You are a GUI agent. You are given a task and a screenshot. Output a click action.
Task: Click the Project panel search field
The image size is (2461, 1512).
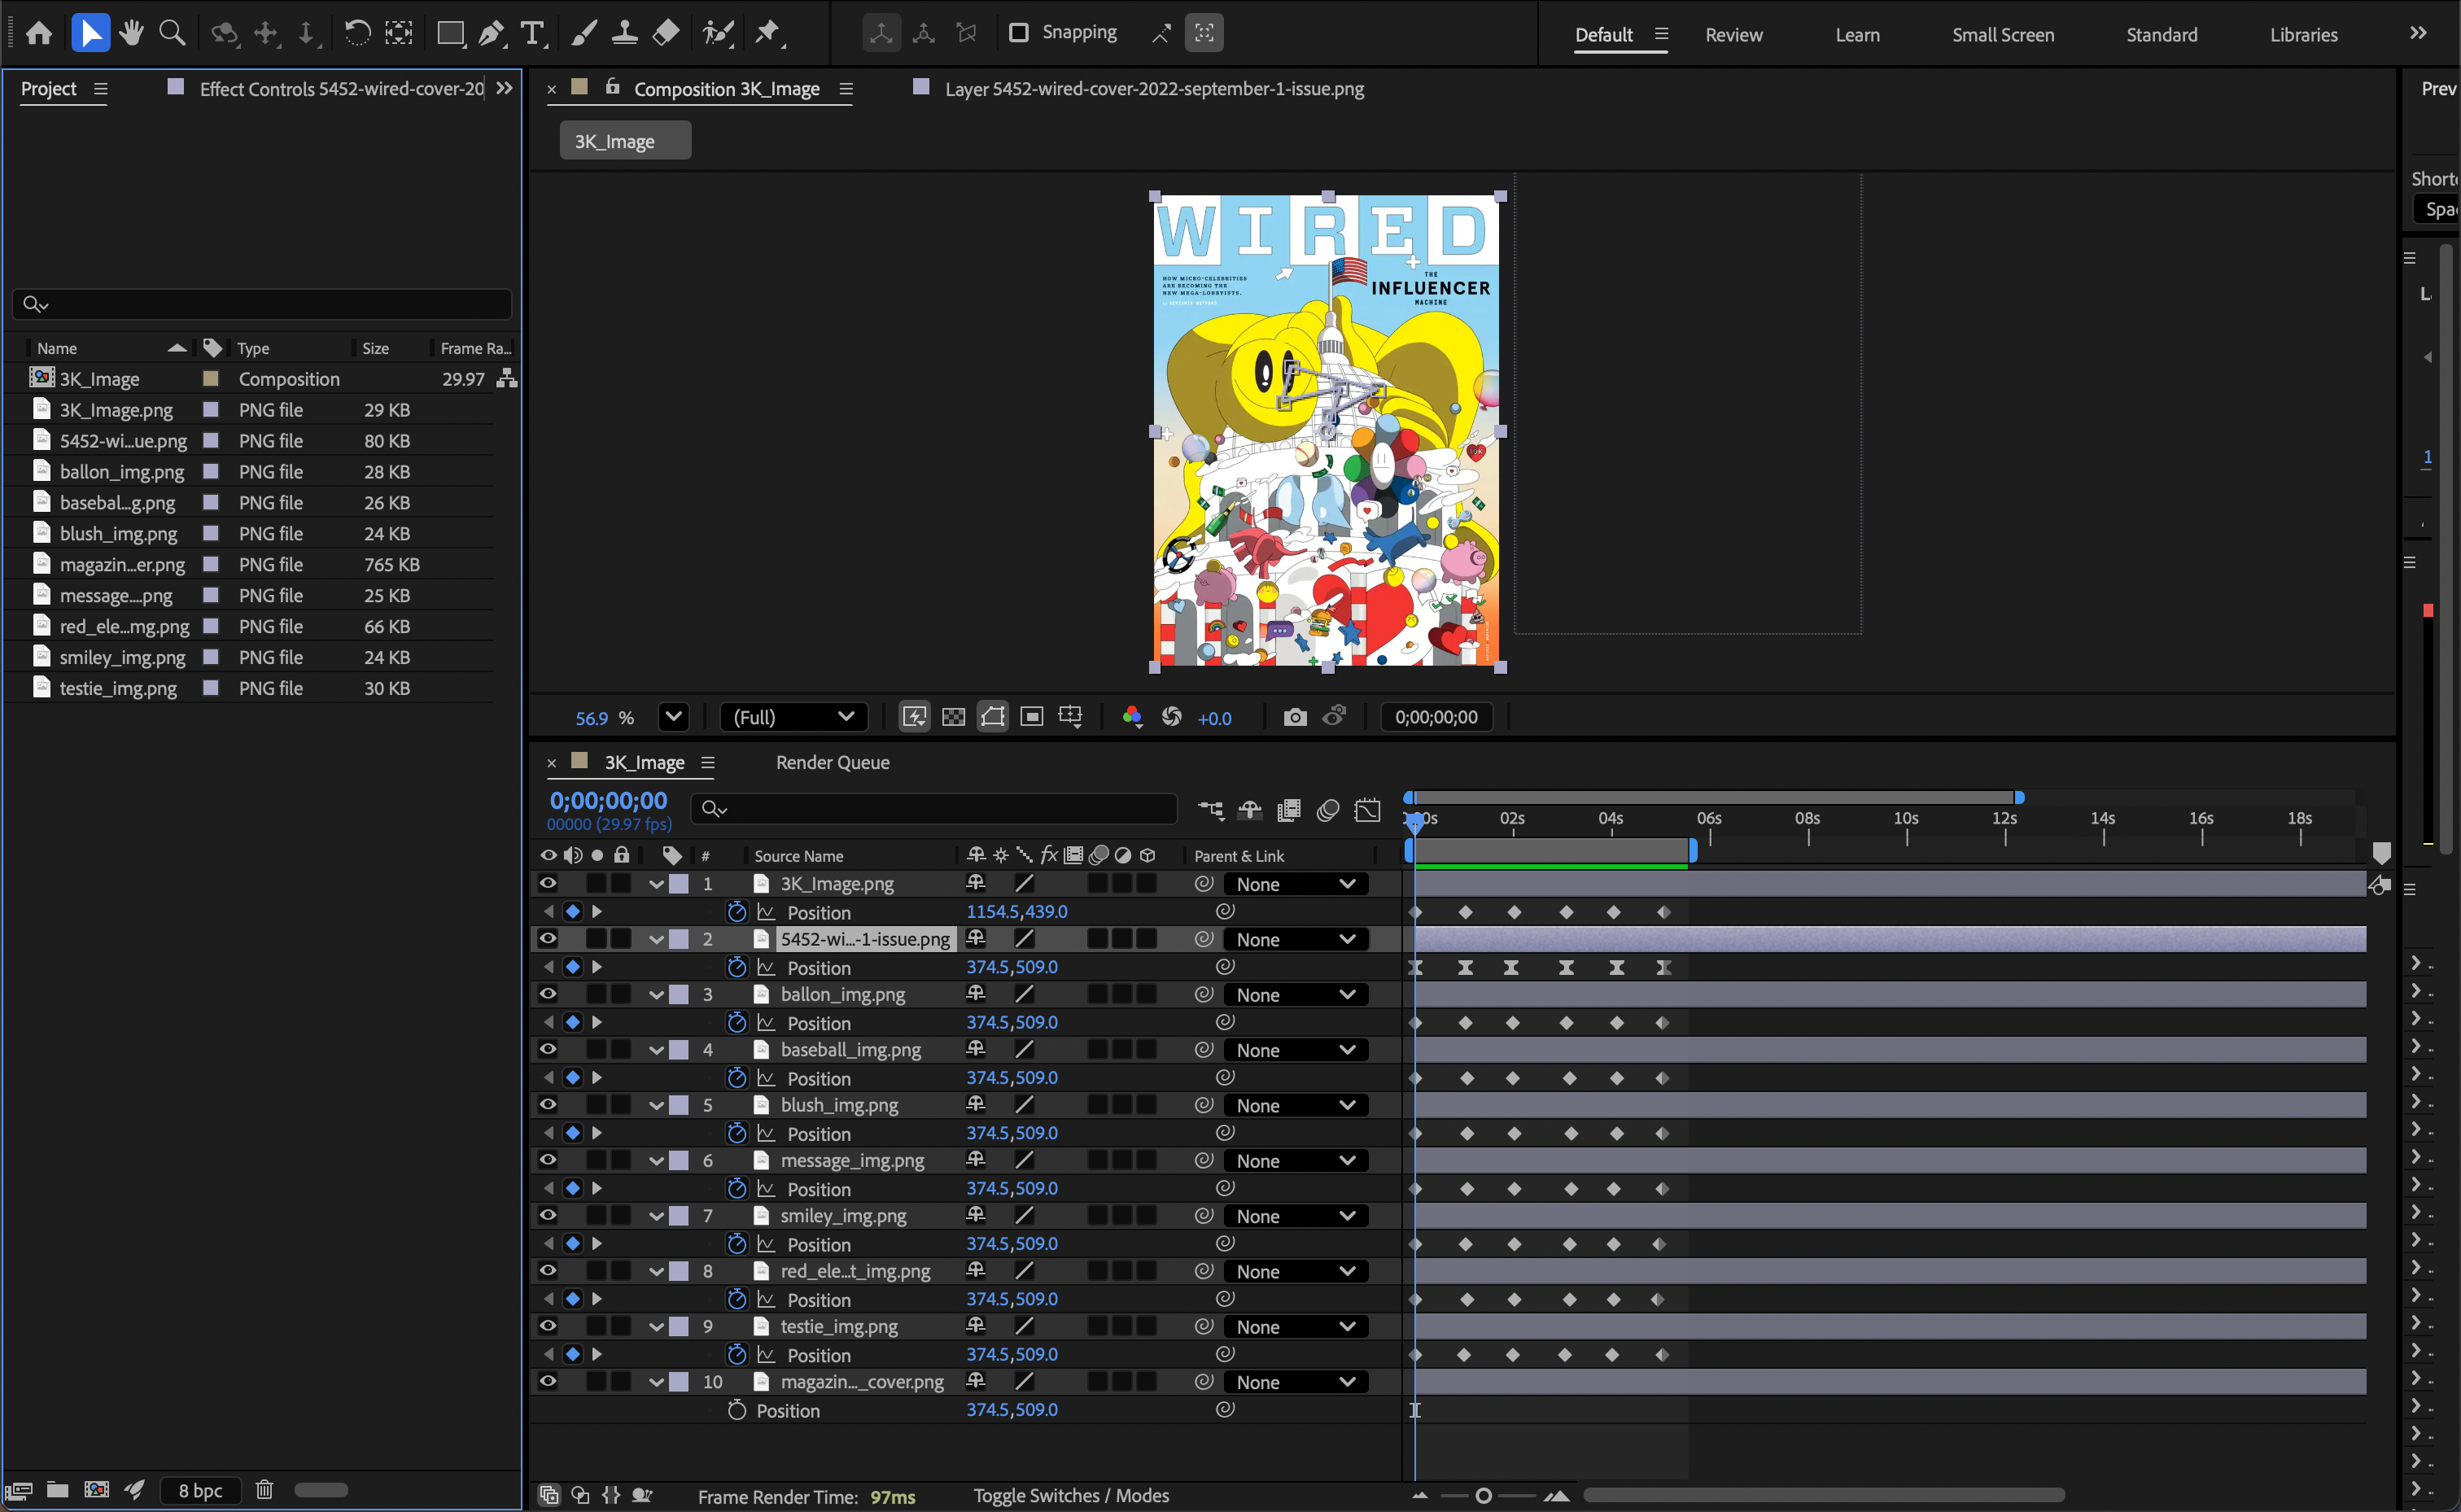(x=262, y=304)
